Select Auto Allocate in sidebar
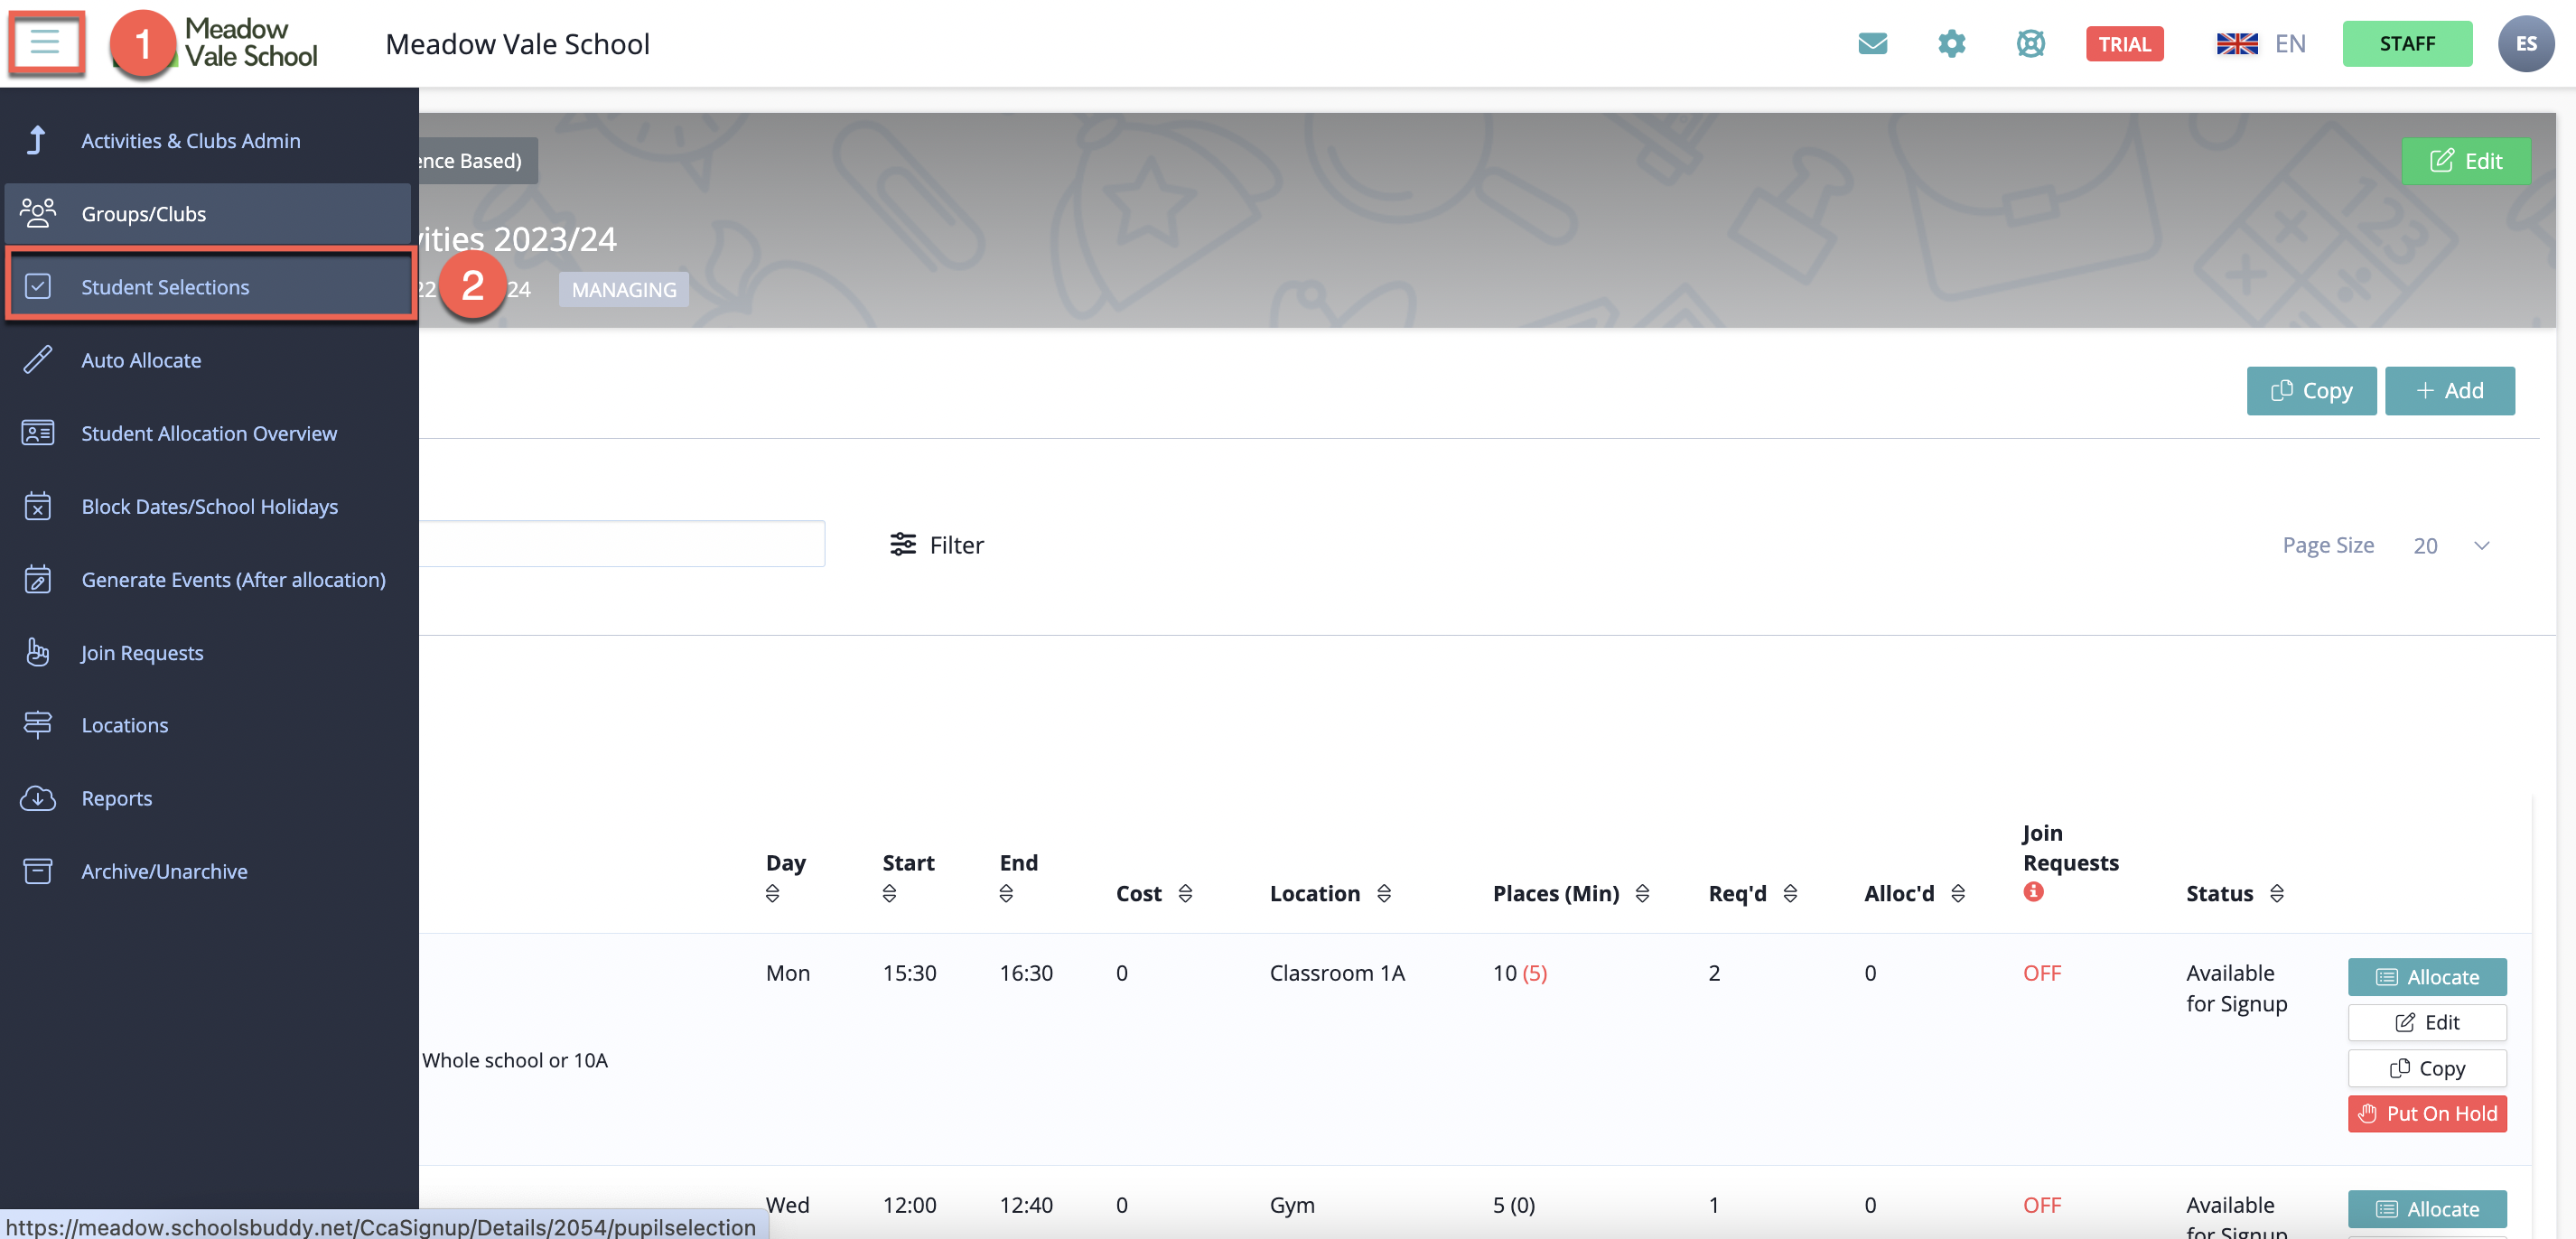2576x1239 pixels. pos(141,360)
